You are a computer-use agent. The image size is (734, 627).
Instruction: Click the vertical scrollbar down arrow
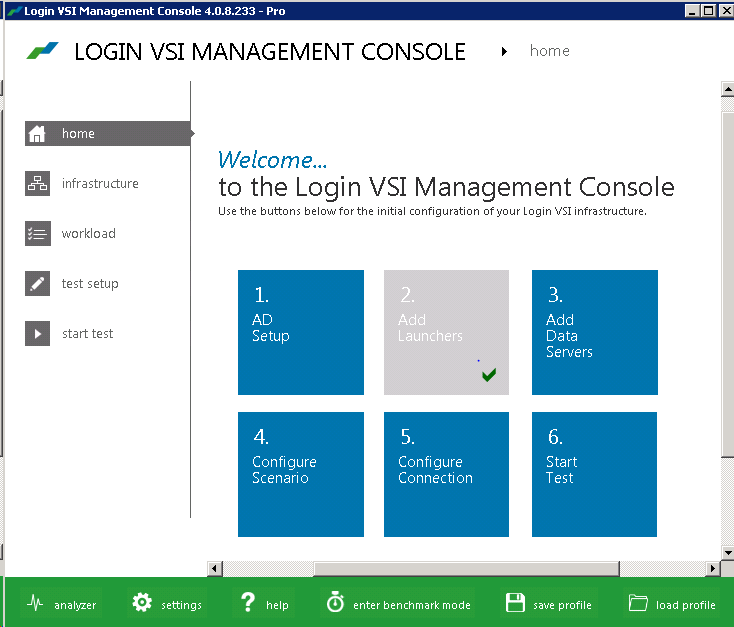727,553
